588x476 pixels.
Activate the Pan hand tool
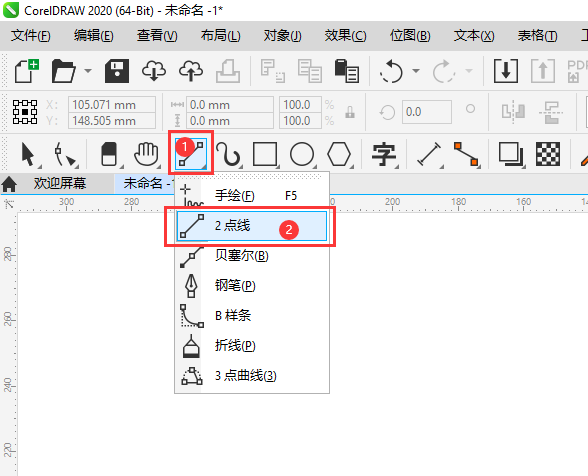pyautogui.click(x=146, y=154)
